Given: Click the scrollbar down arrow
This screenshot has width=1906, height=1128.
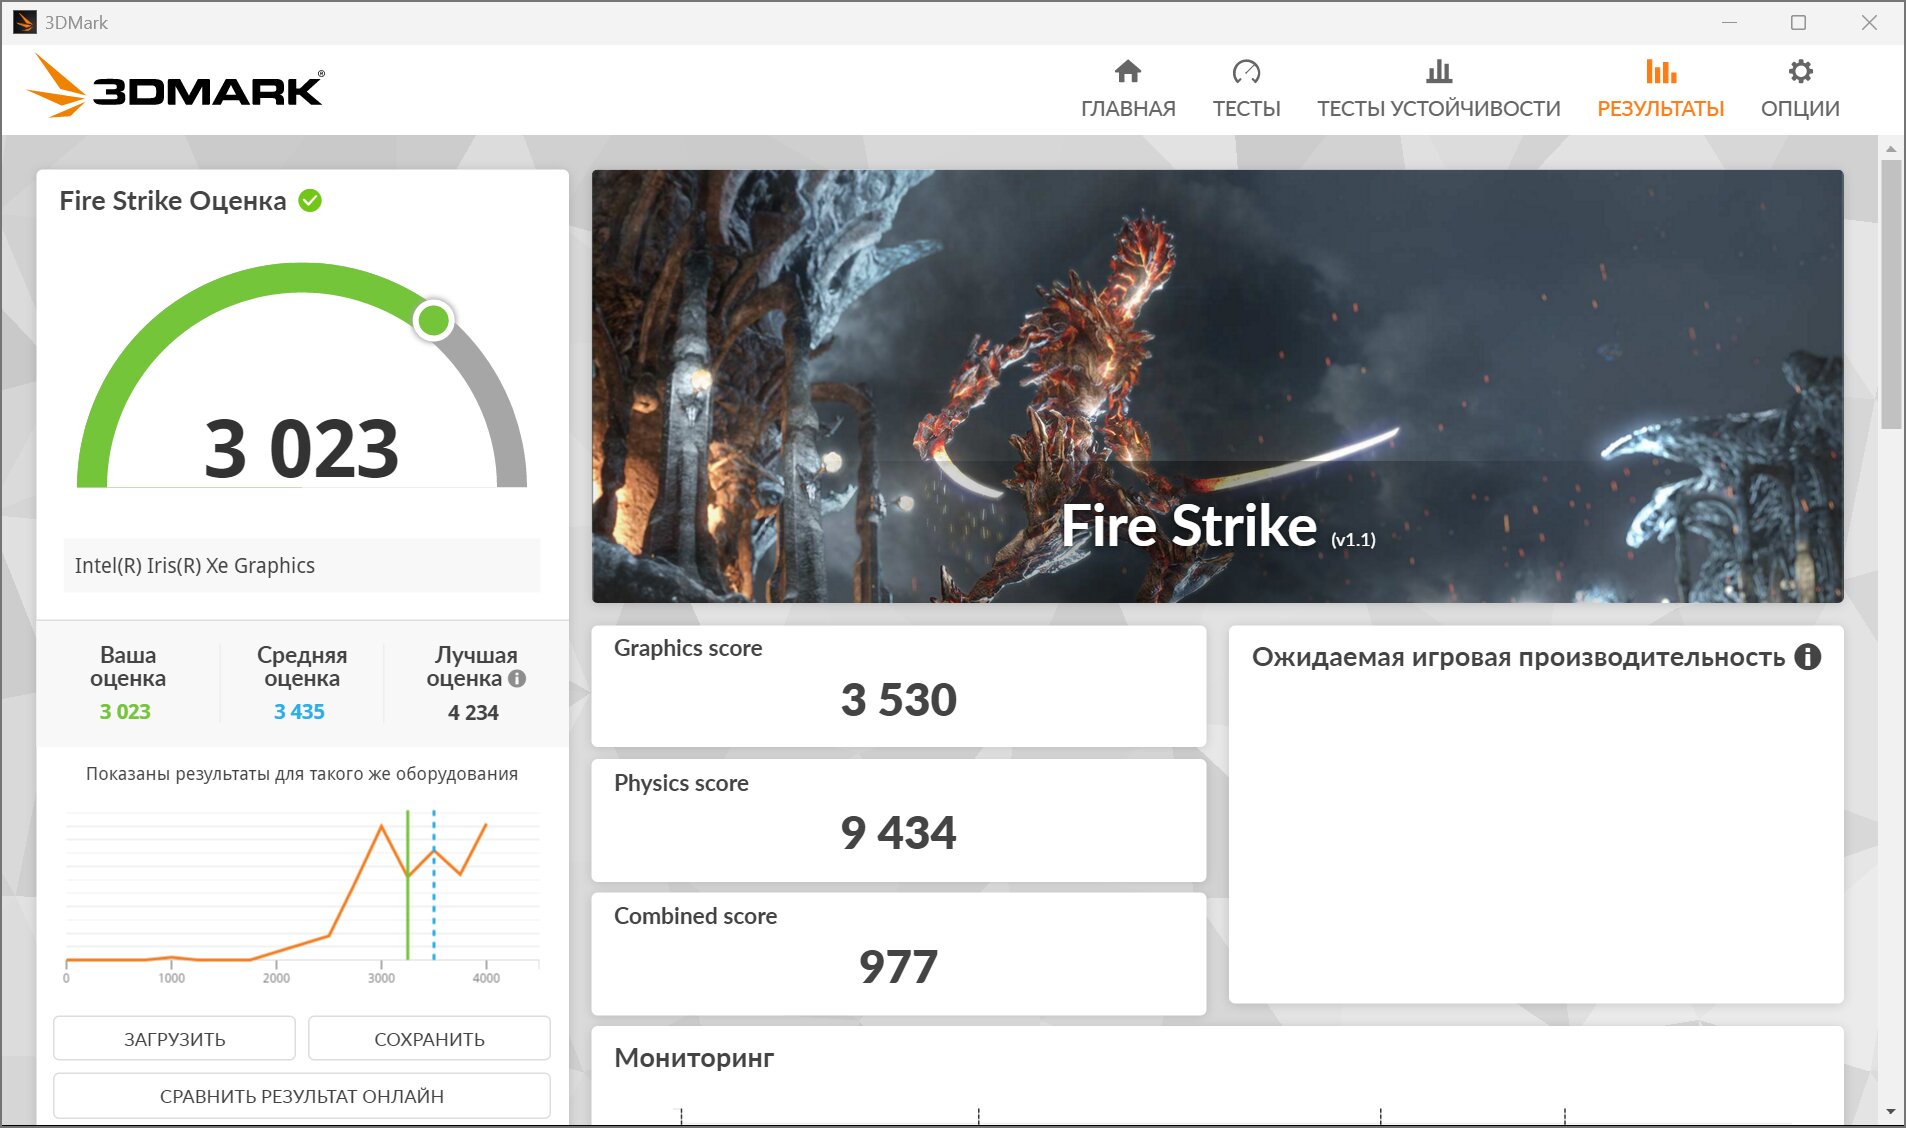Looking at the screenshot, I should point(1890,1112).
